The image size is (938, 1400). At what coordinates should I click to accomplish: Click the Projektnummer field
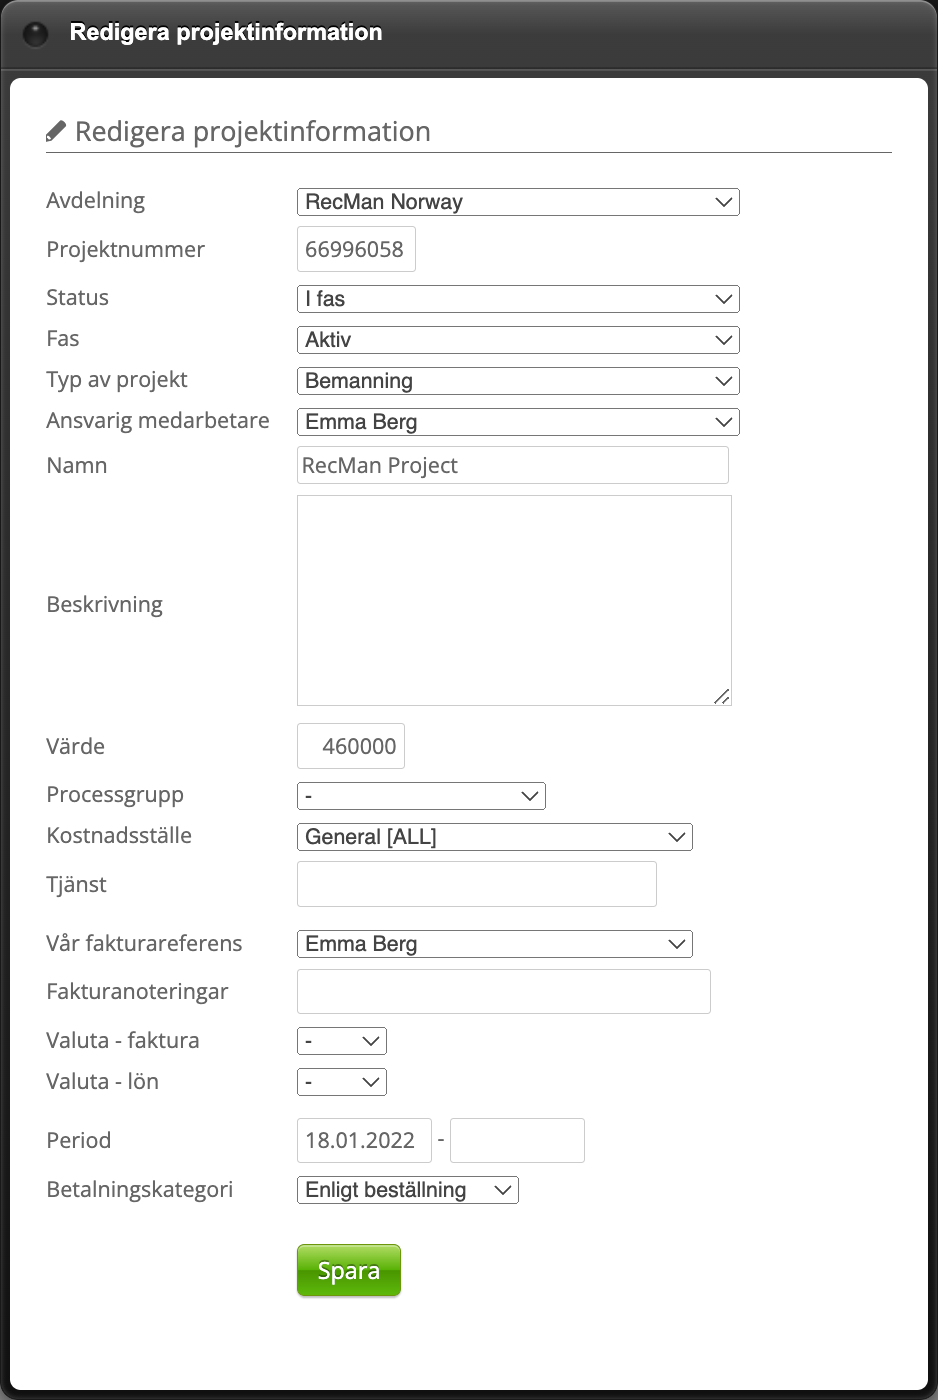pyautogui.click(x=356, y=249)
